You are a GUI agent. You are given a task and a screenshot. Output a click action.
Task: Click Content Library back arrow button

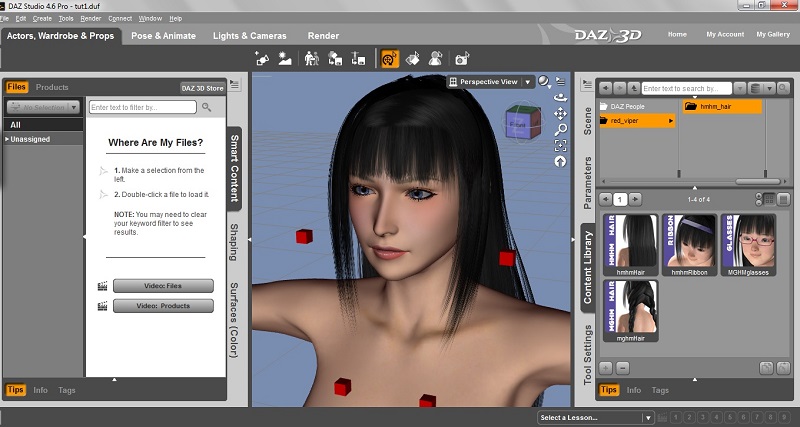coord(605,88)
